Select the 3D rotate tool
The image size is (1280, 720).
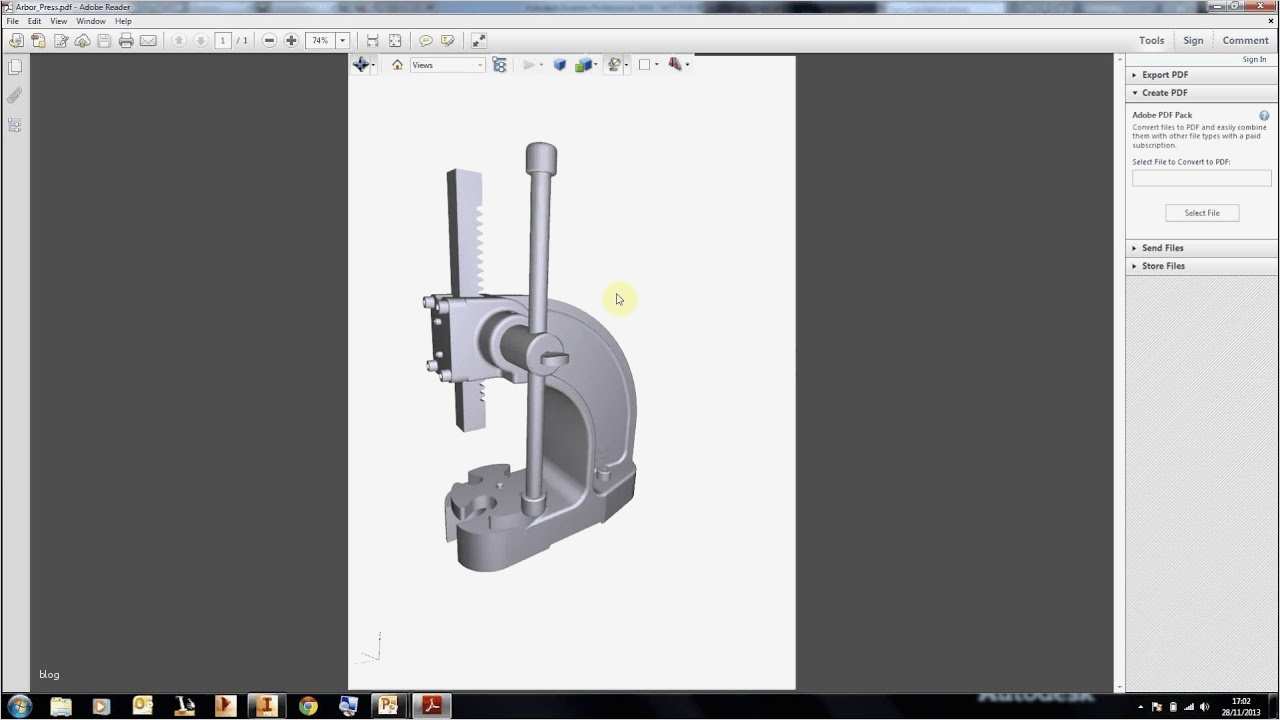click(361, 65)
